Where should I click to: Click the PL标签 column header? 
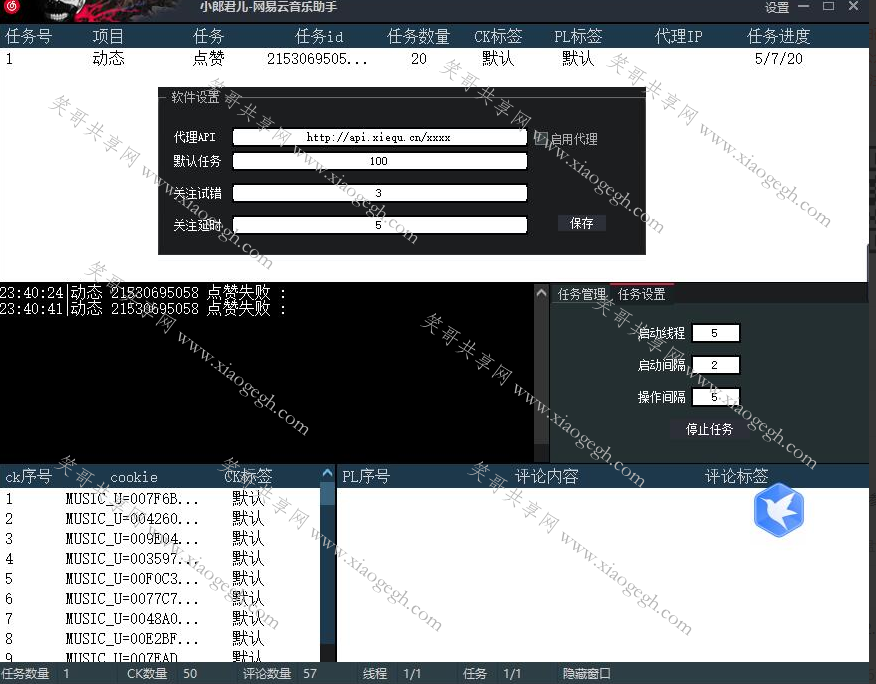pos(578,36)
